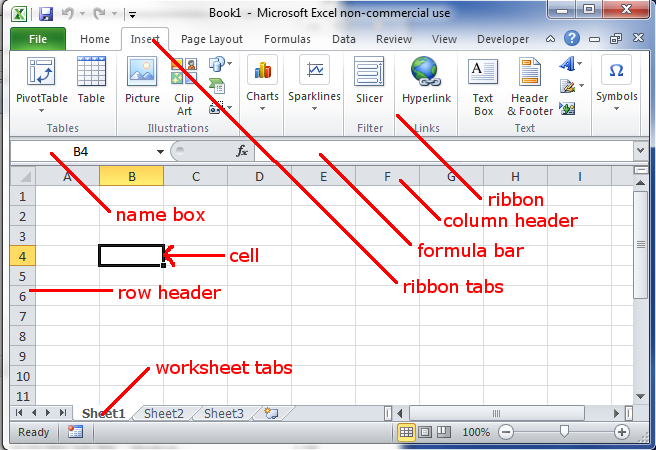The width and height of the screenshot is (656, 450).
Task: Click the Redo arrow in quick access toolbar
Action: coord(99,14)
